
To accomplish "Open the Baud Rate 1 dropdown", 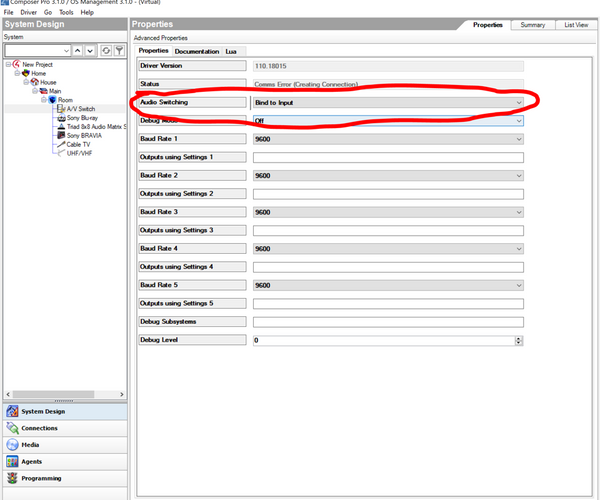I will point(518,139).
